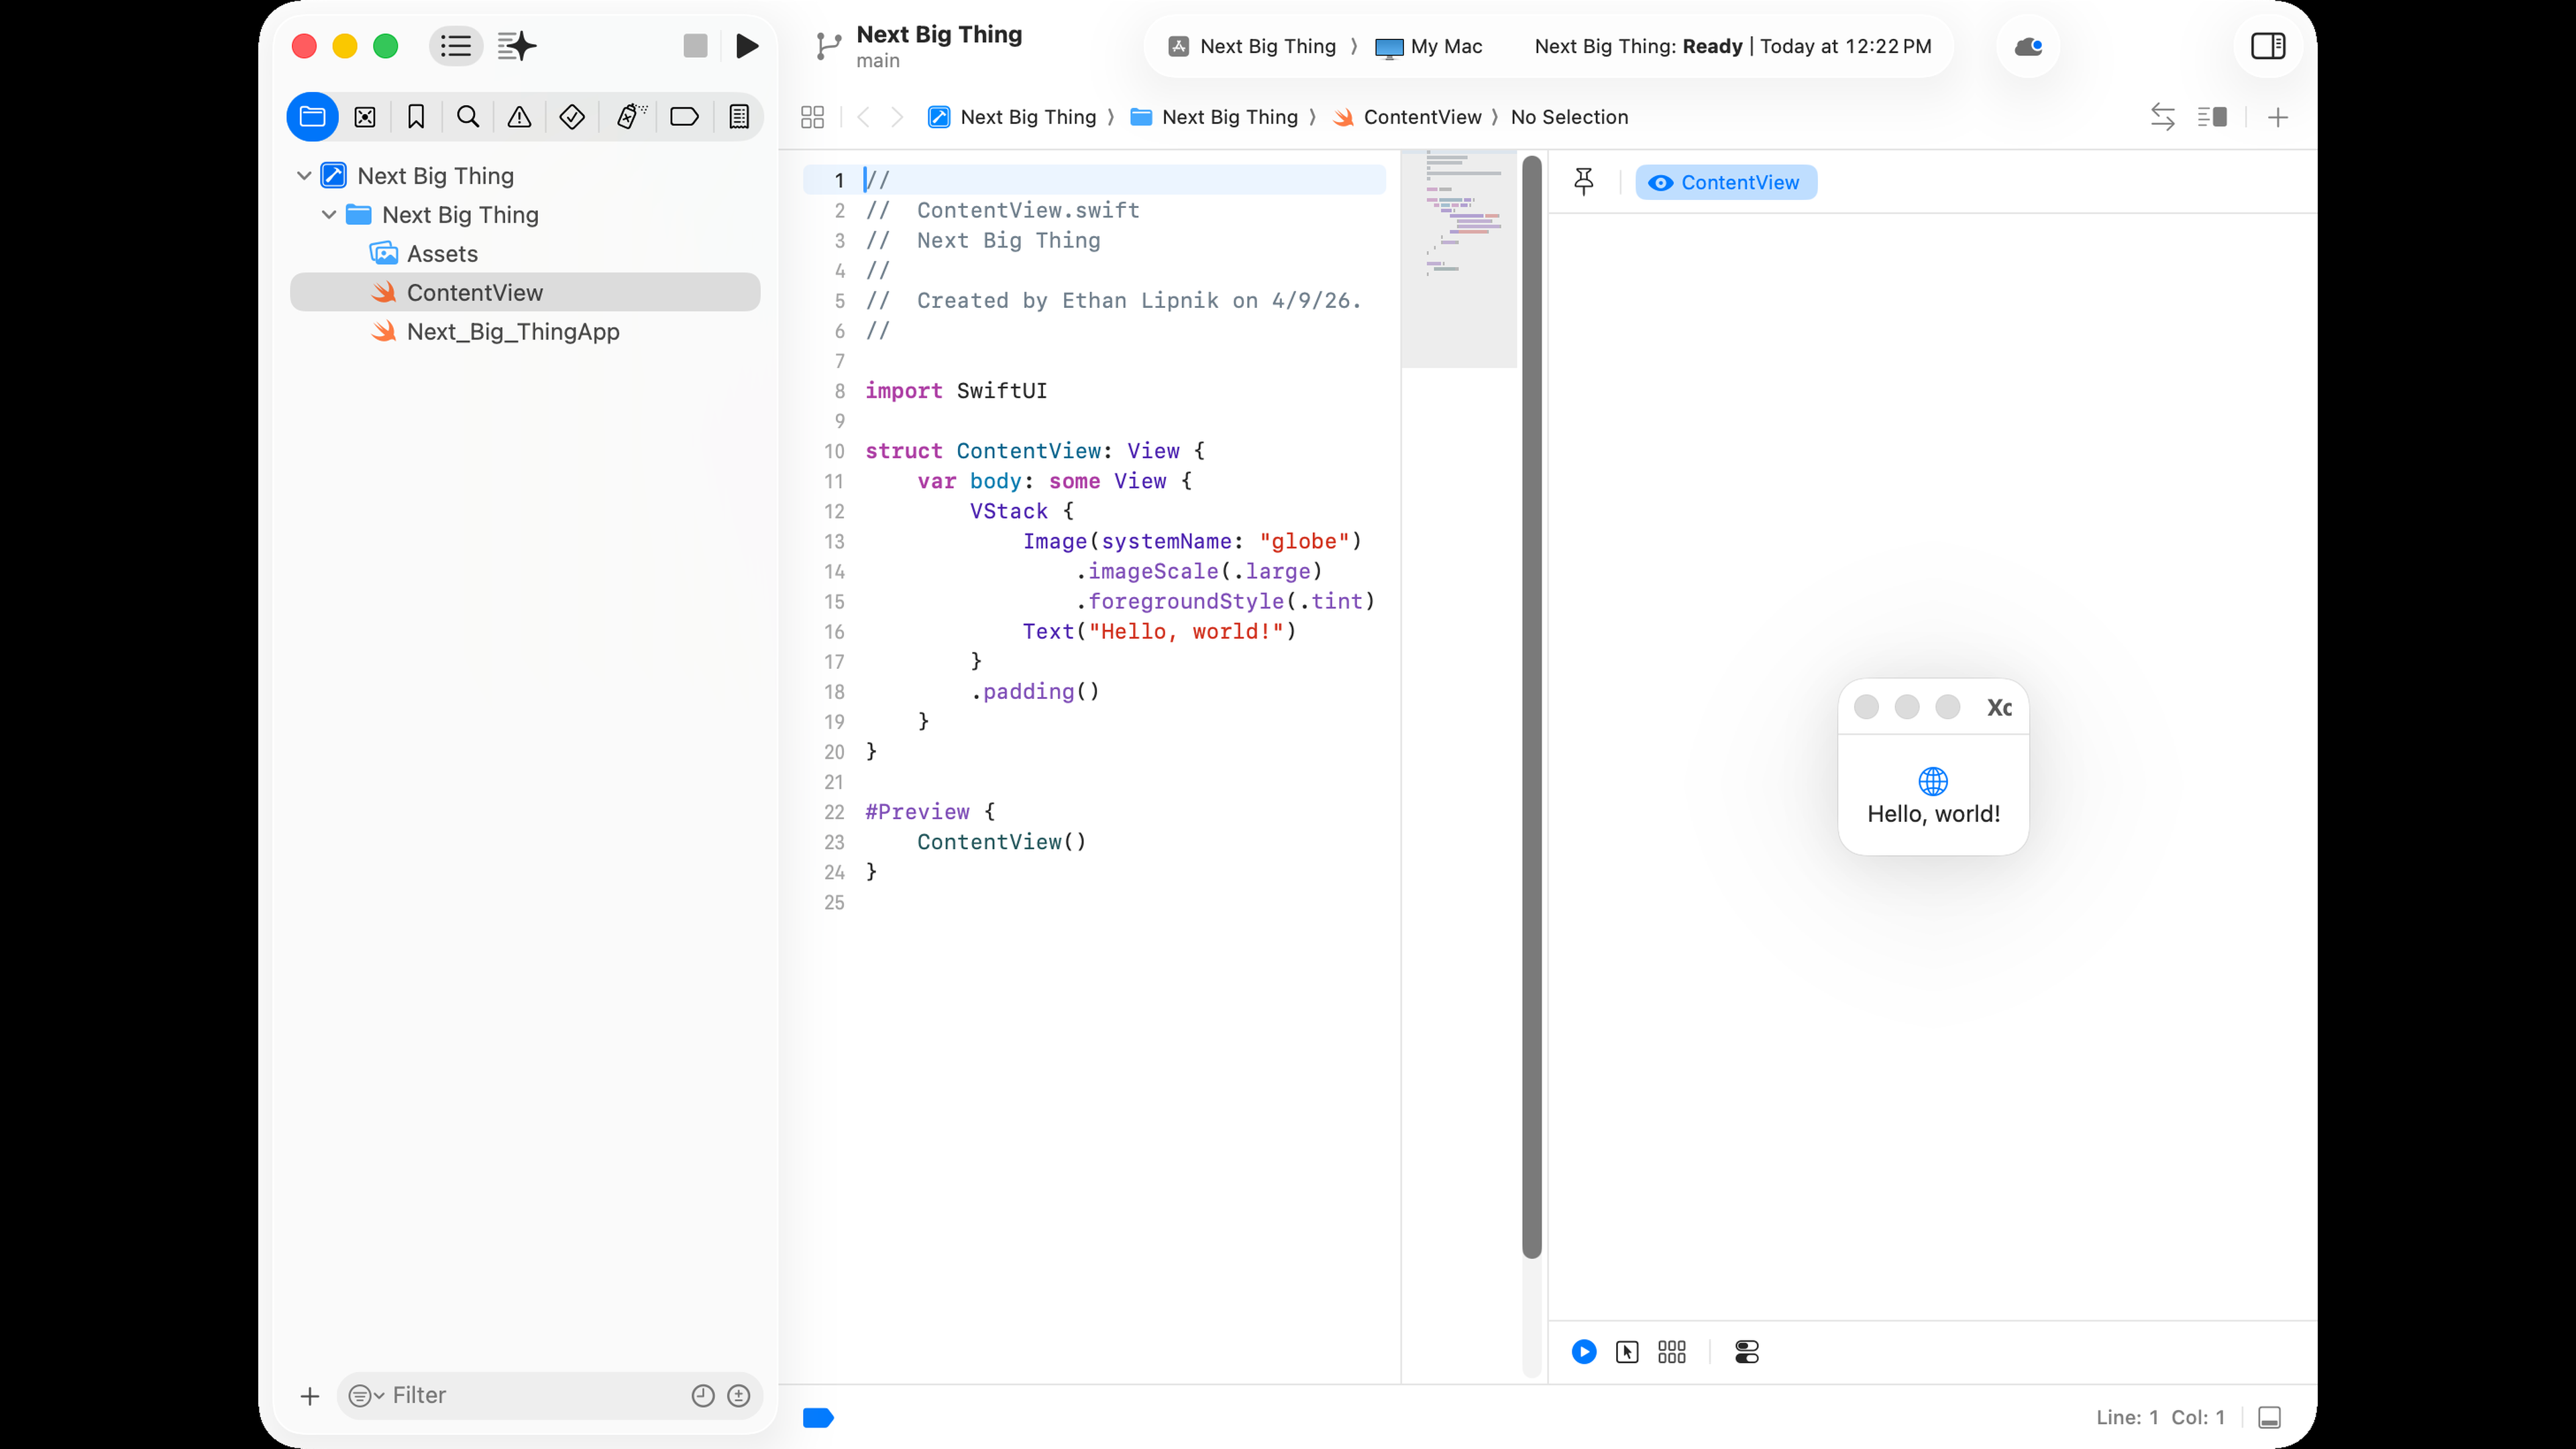Click the Stop button in toolbar

coord(695,46)
